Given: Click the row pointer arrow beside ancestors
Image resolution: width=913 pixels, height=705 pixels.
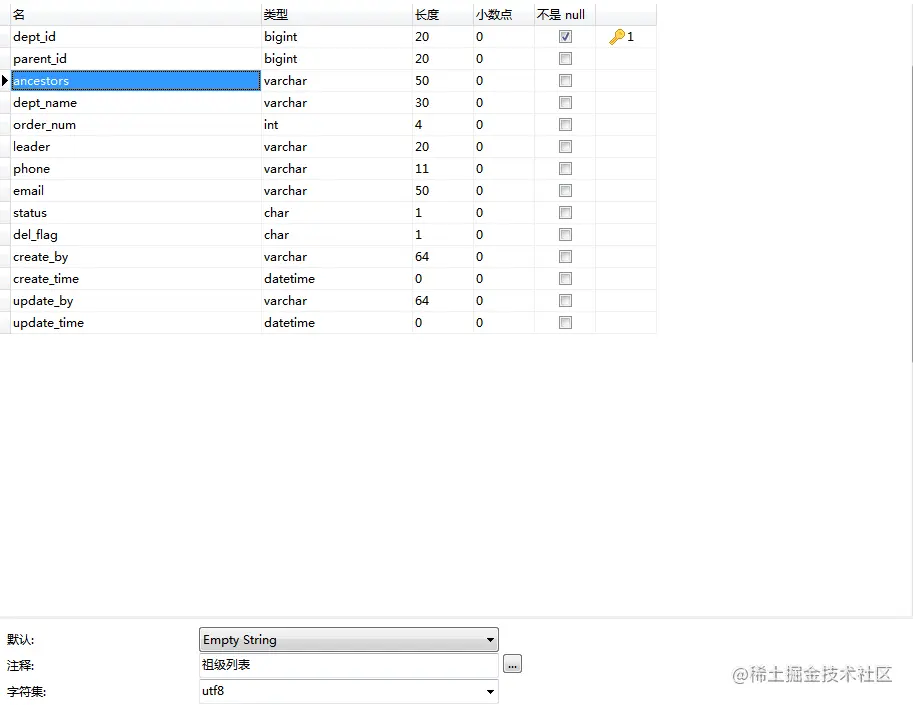Looking at the screenshot, I should pyautogui.click(x=5, y=80).
